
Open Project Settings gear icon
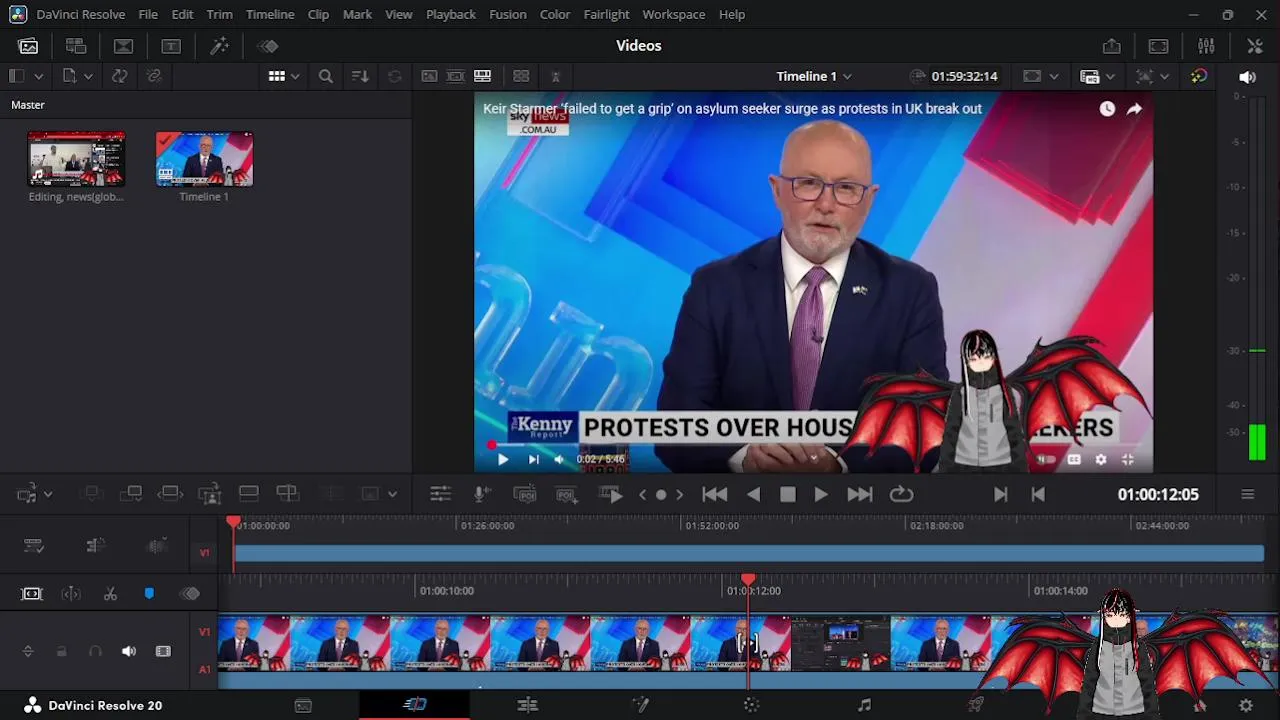pyautogui.click(x=1246, y=705)
